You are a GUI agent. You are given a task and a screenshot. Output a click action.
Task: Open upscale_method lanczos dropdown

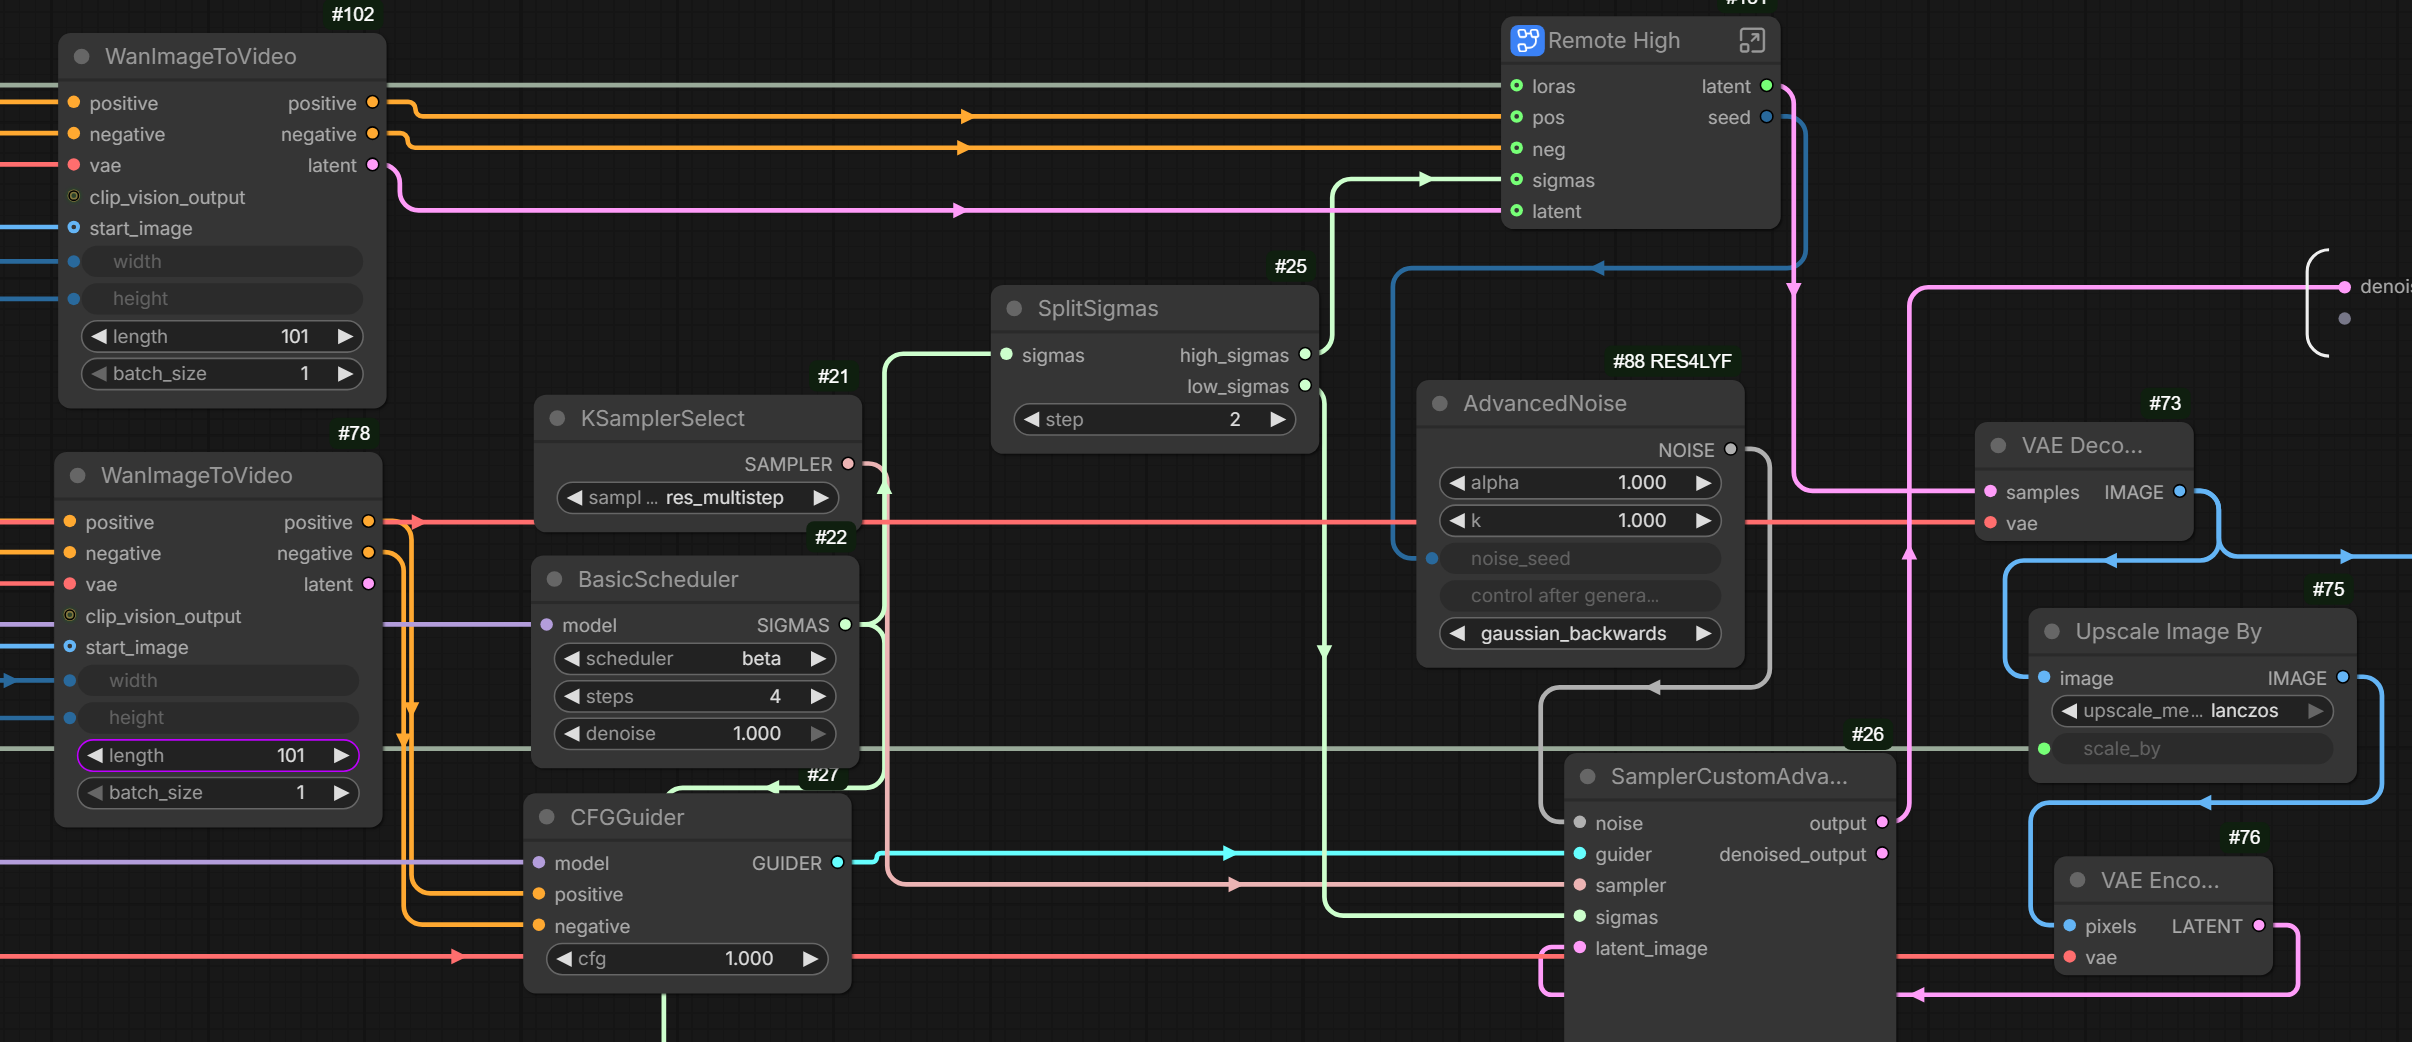(x=2192, y=711)
